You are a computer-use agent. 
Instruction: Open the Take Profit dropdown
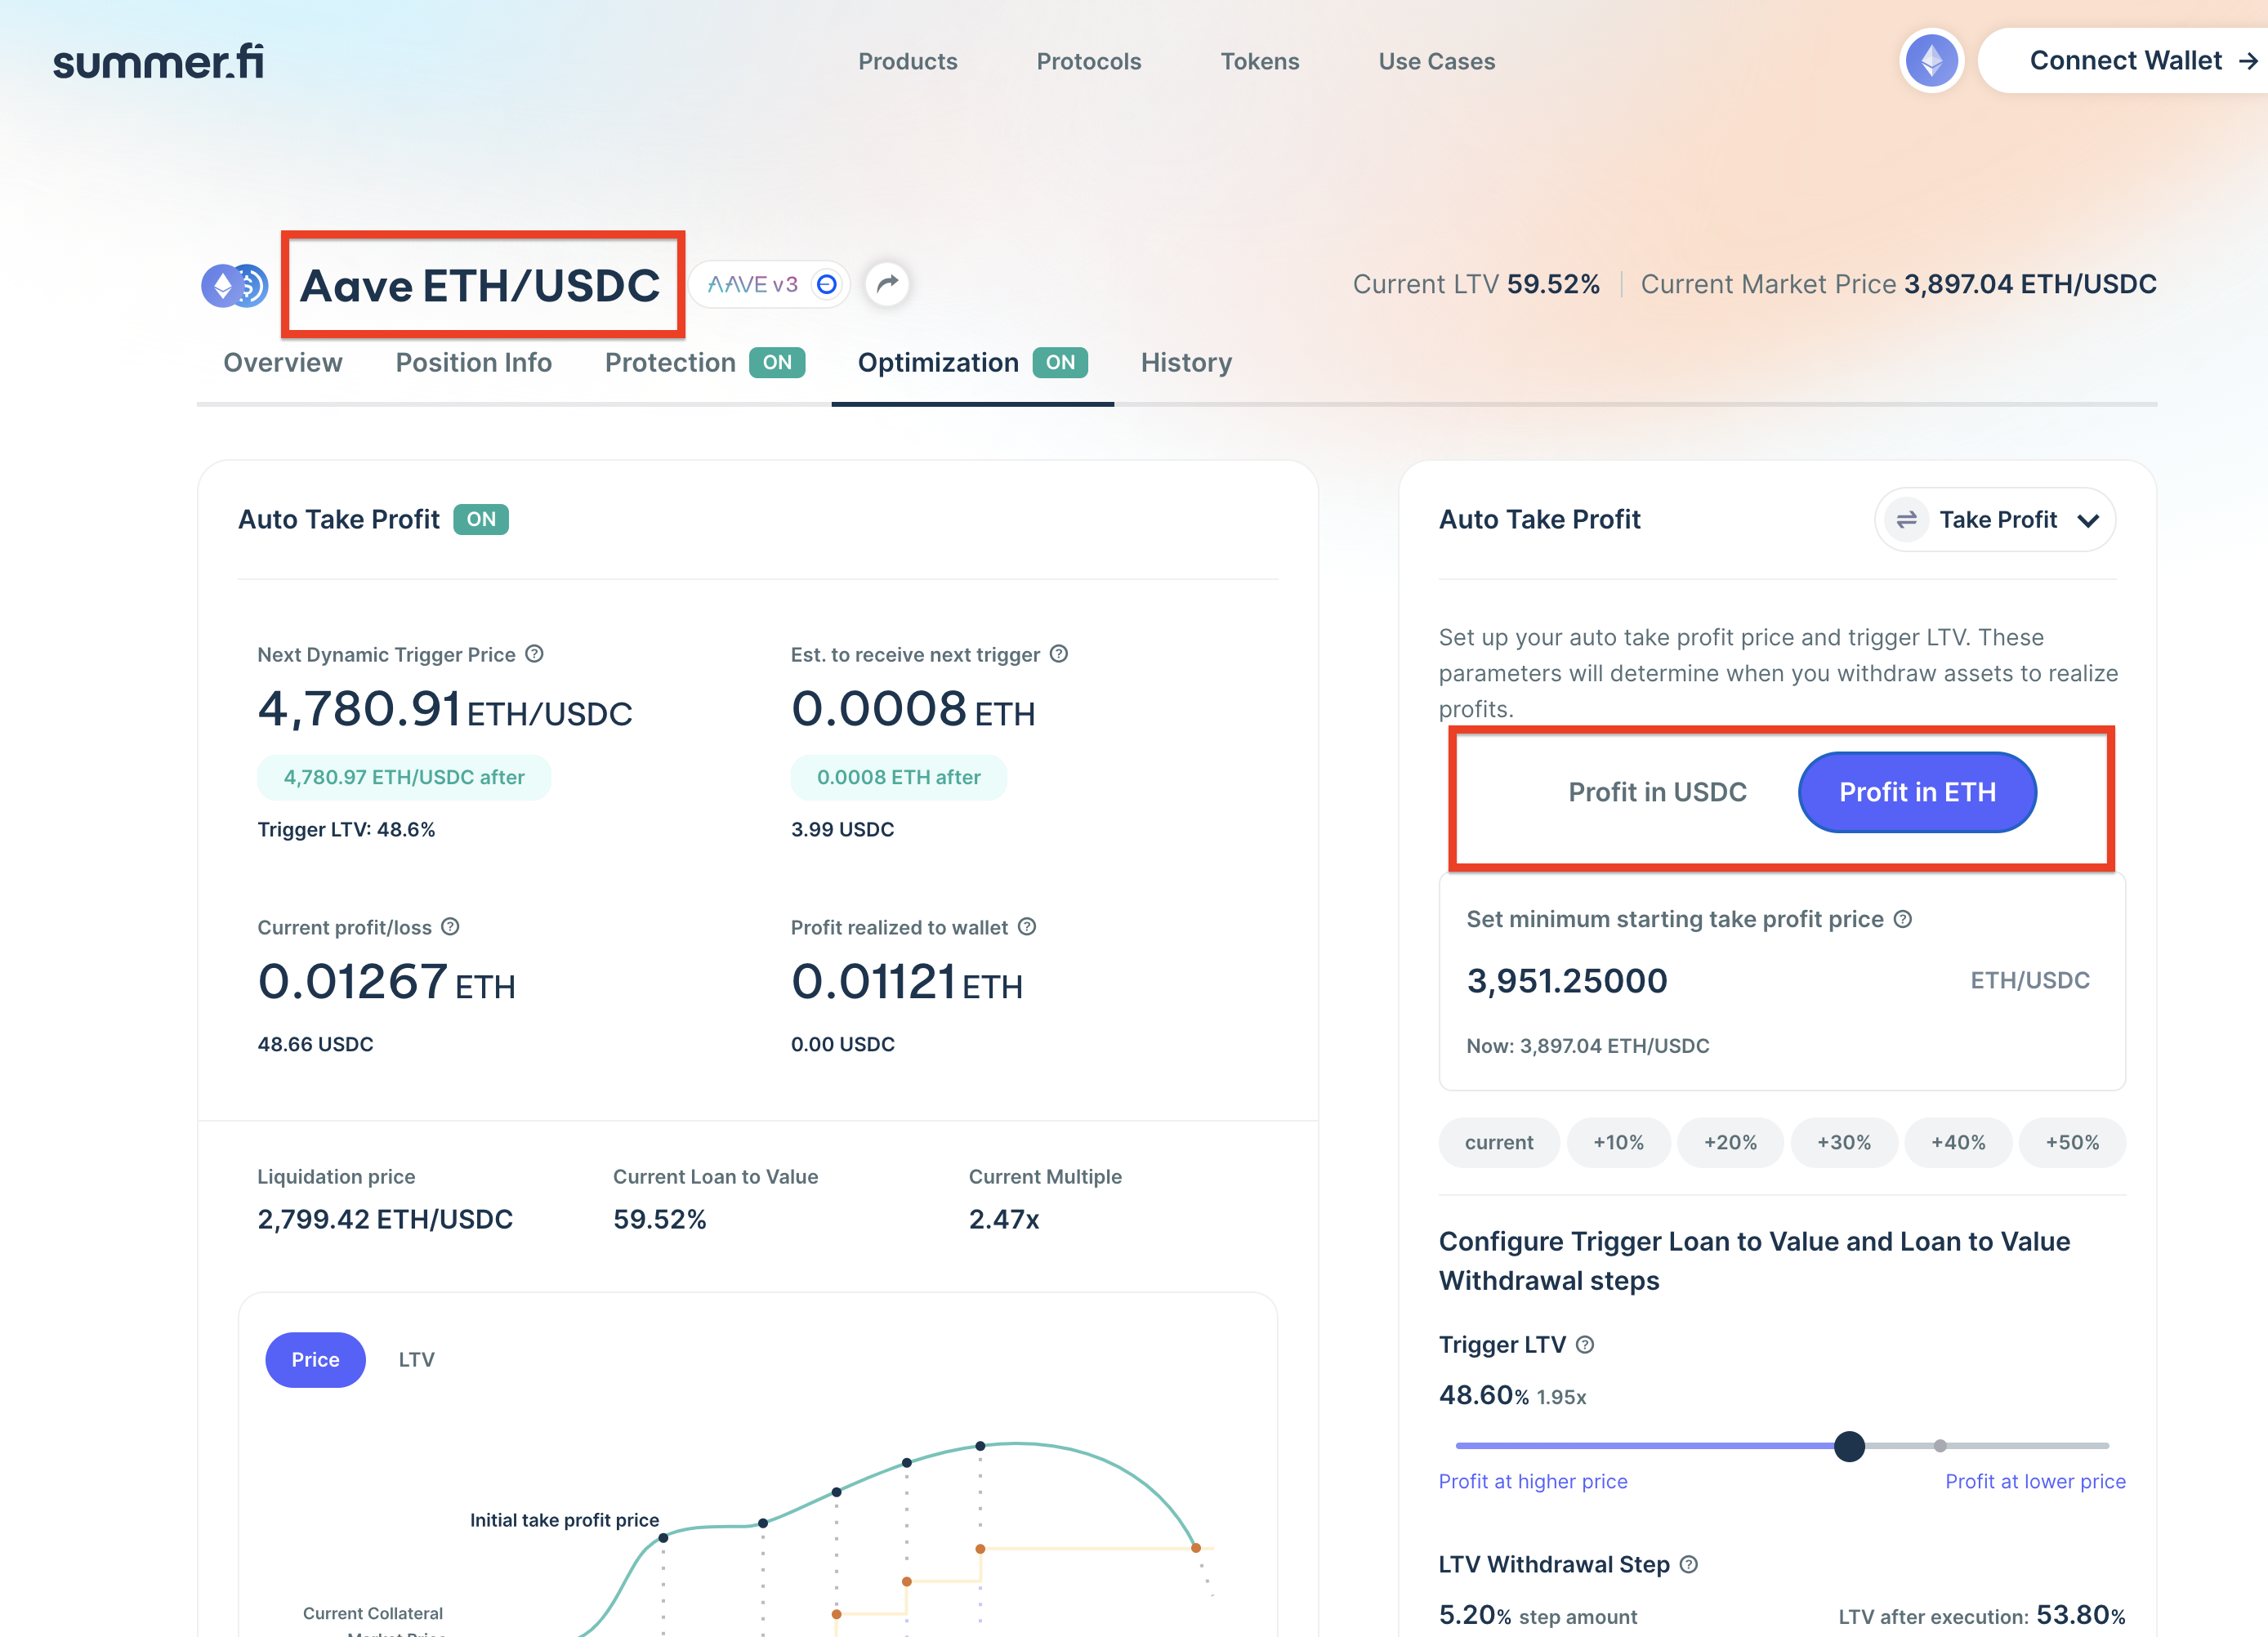pyautogui.click(x=1995, y=520)
